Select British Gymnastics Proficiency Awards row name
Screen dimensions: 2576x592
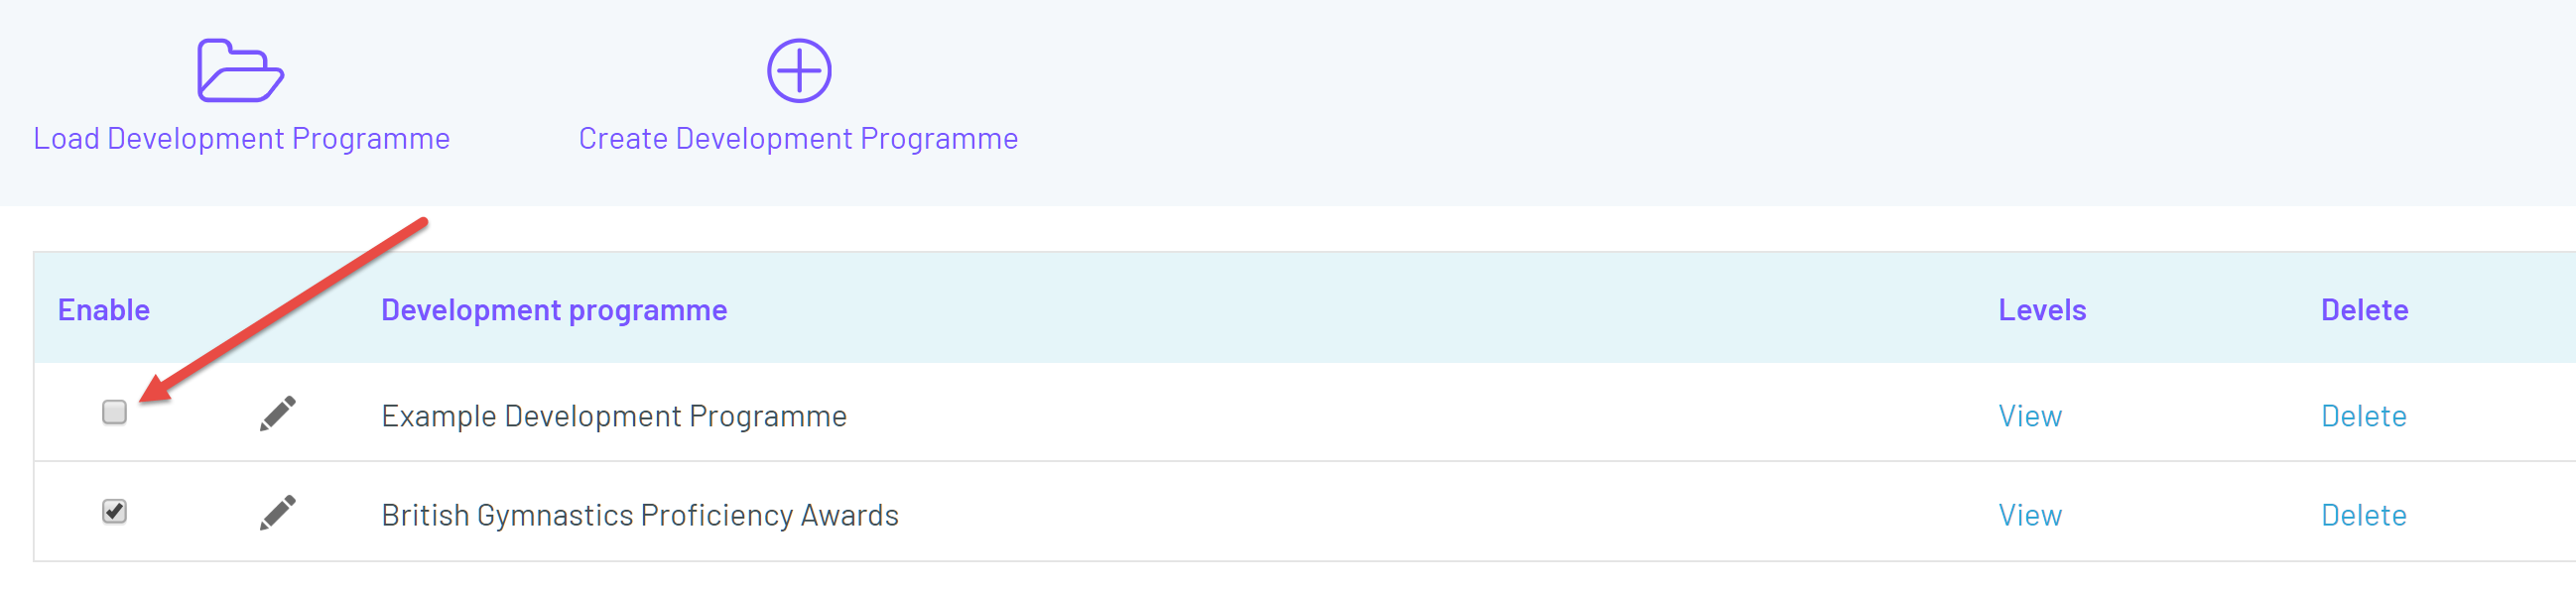pos(639,514)
